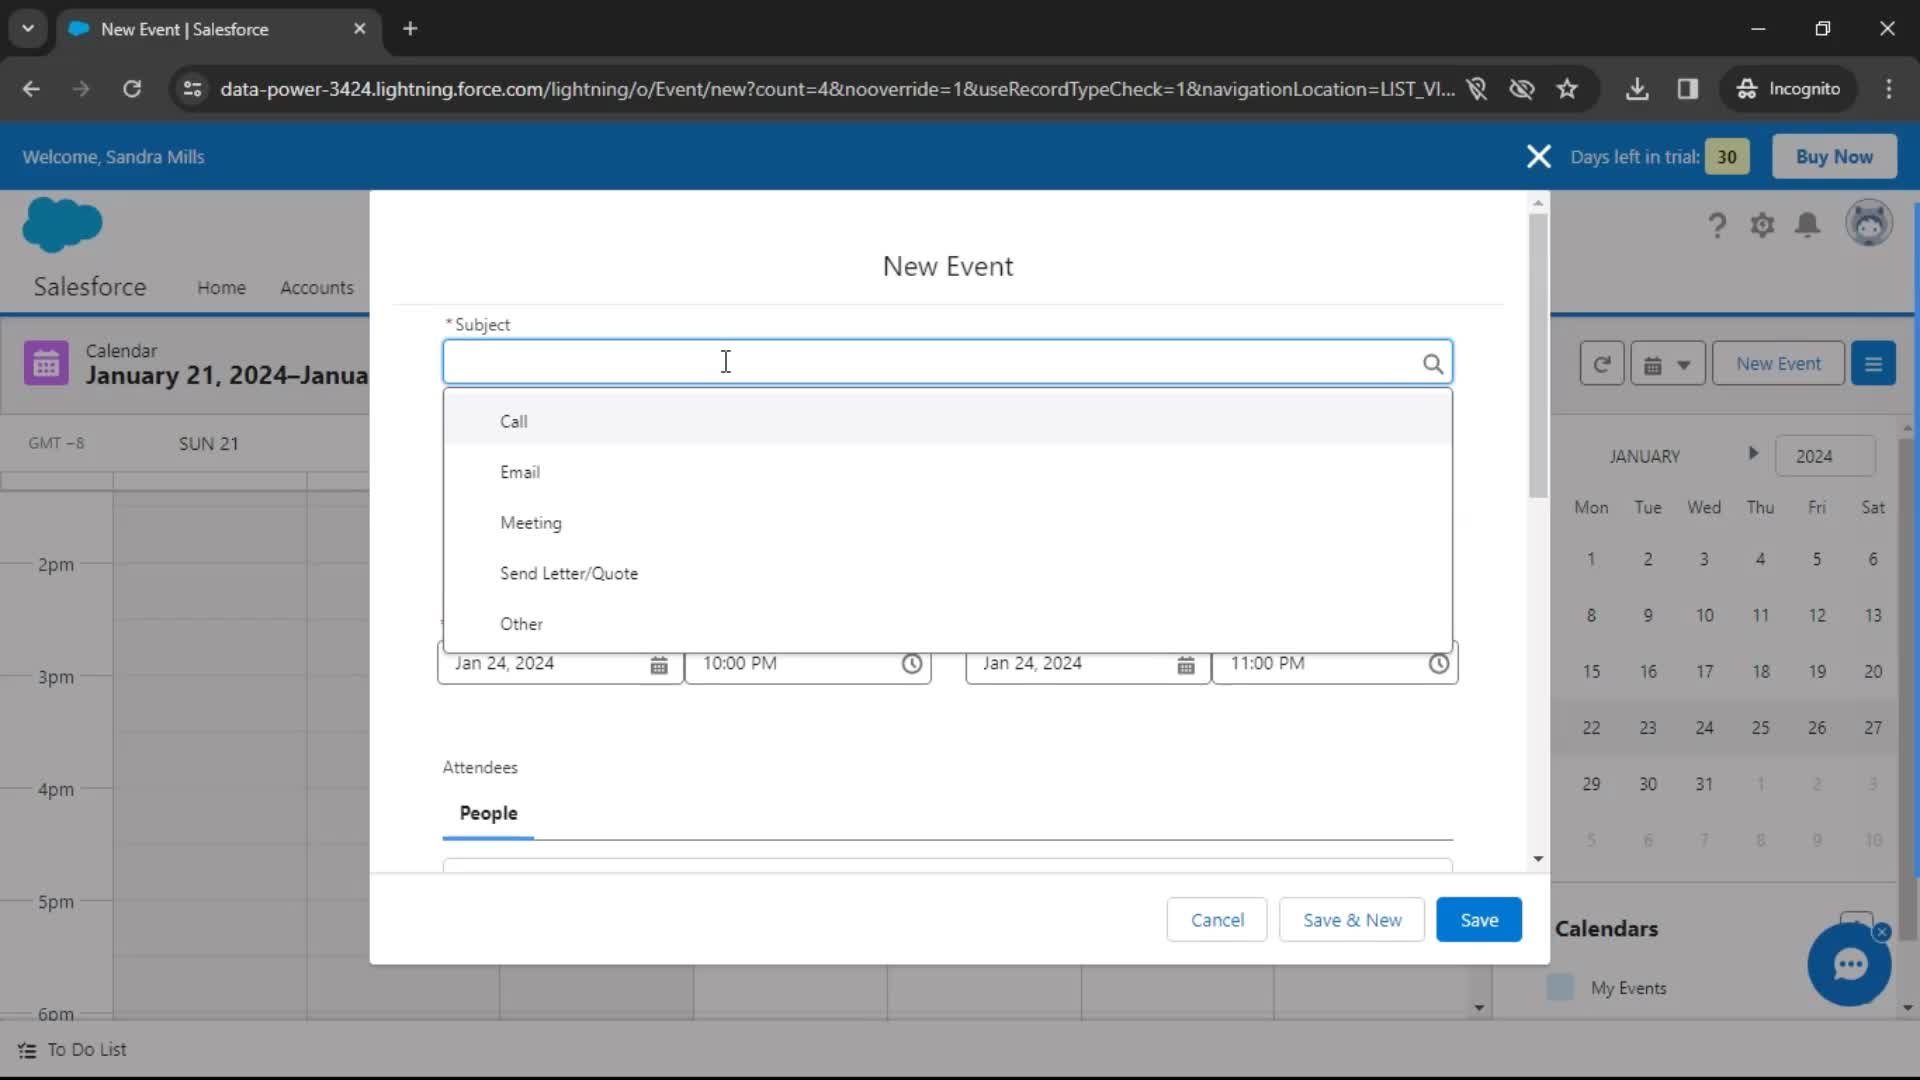Edit the year 2024 field
The image size is (1920, 1080).
point(1824,457)
